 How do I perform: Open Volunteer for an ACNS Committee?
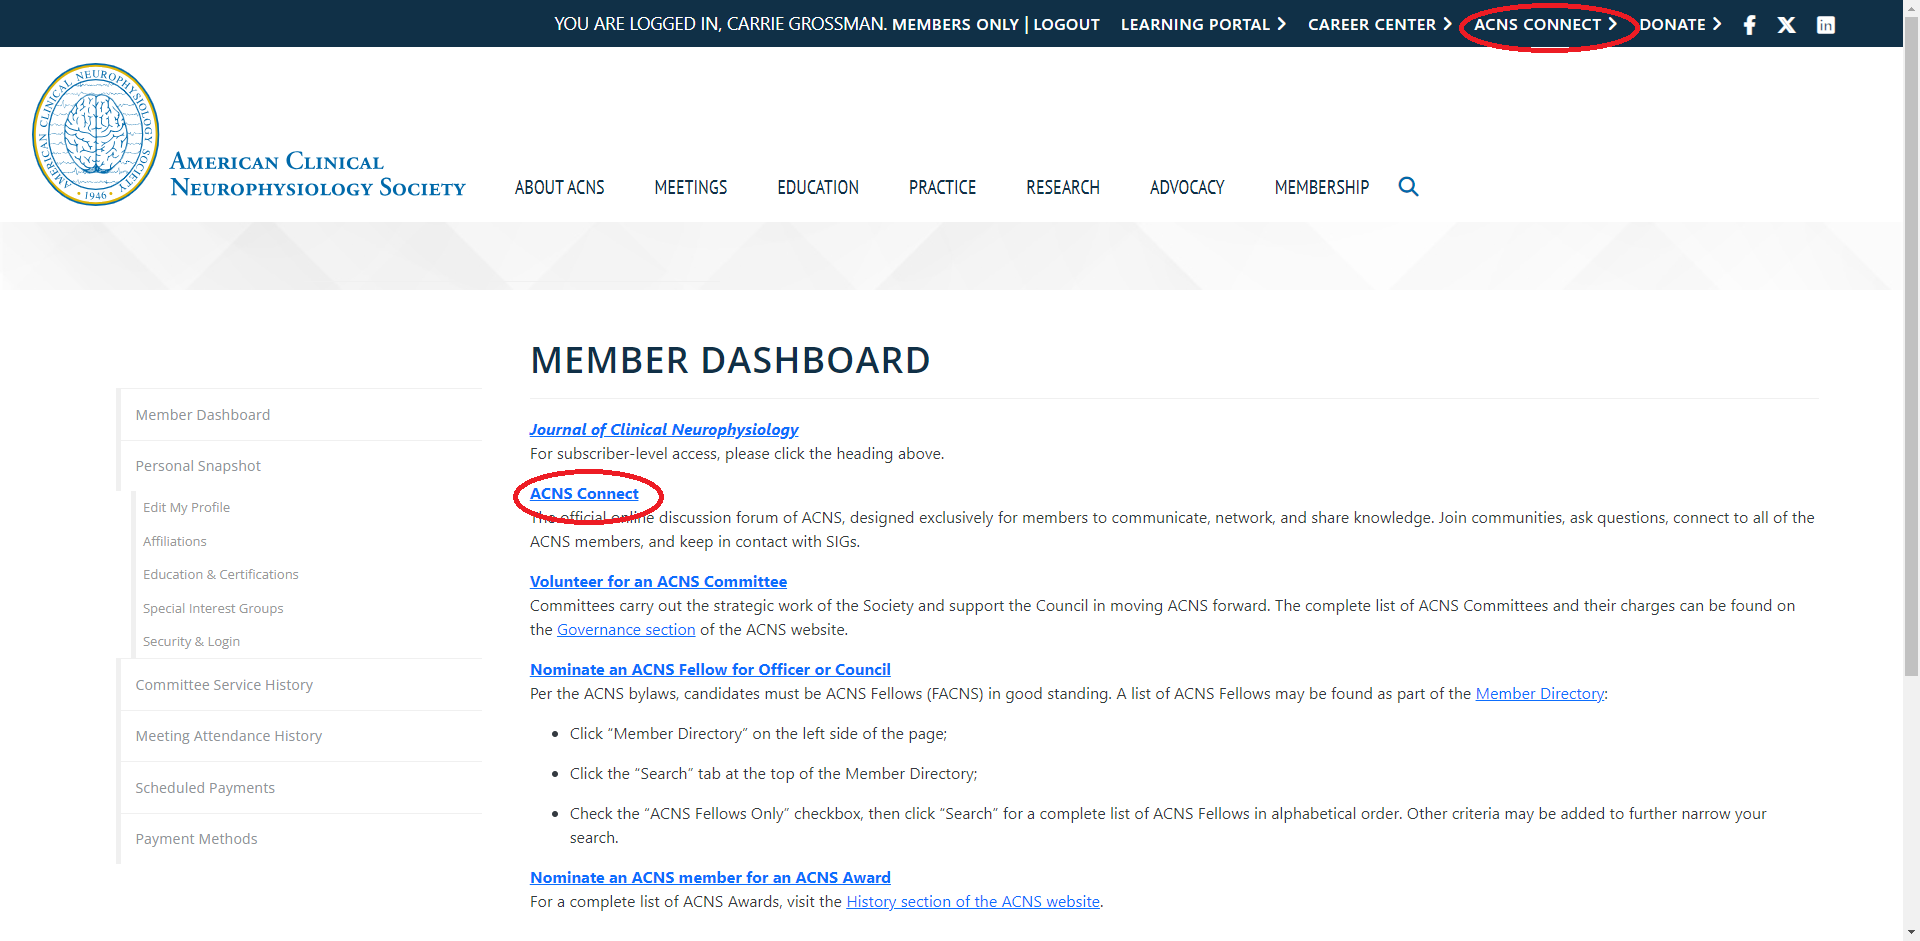pos(658,581)
